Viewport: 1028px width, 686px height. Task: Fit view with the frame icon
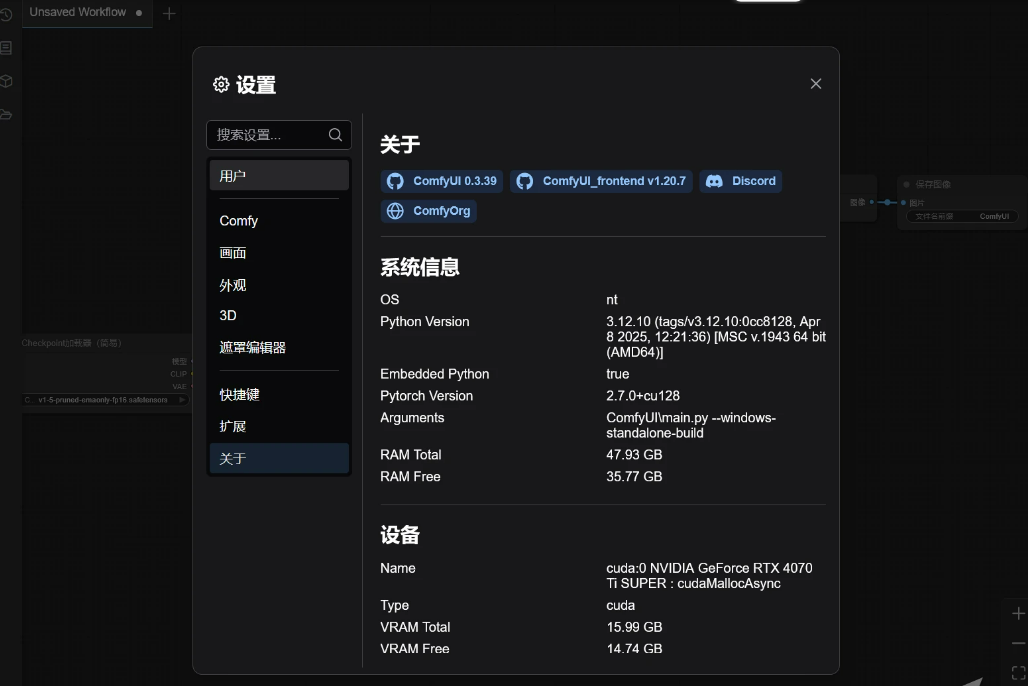click(x=1018, y=673)
